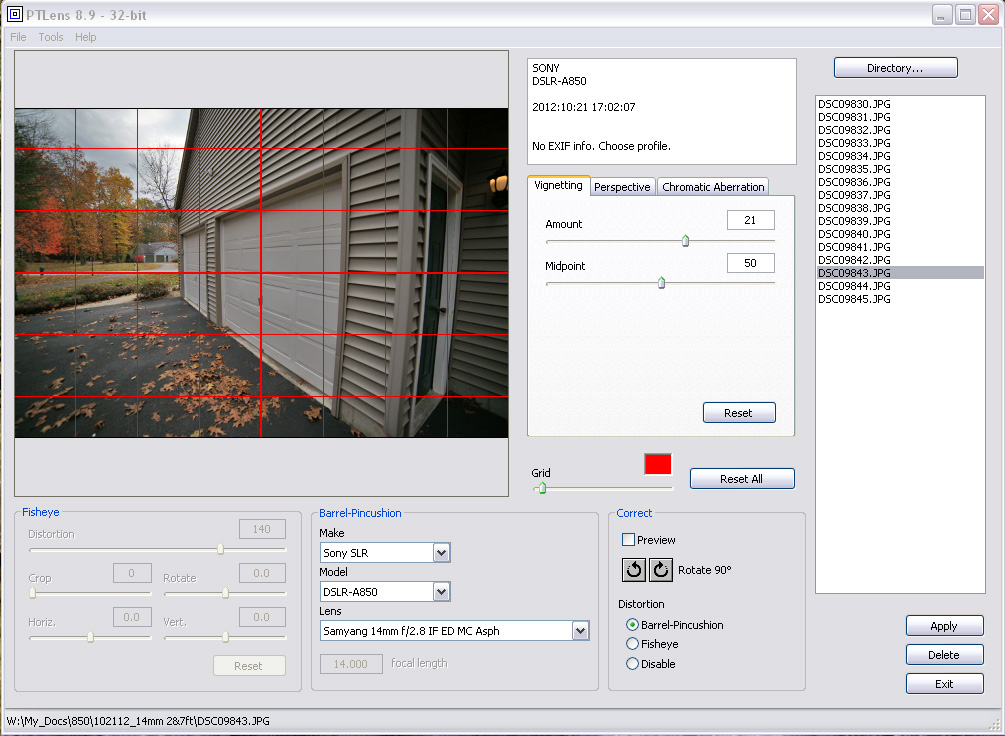Click the Fisheye Vert. slider handle
The image size is (1005, 736).
(x=226, y=637)
